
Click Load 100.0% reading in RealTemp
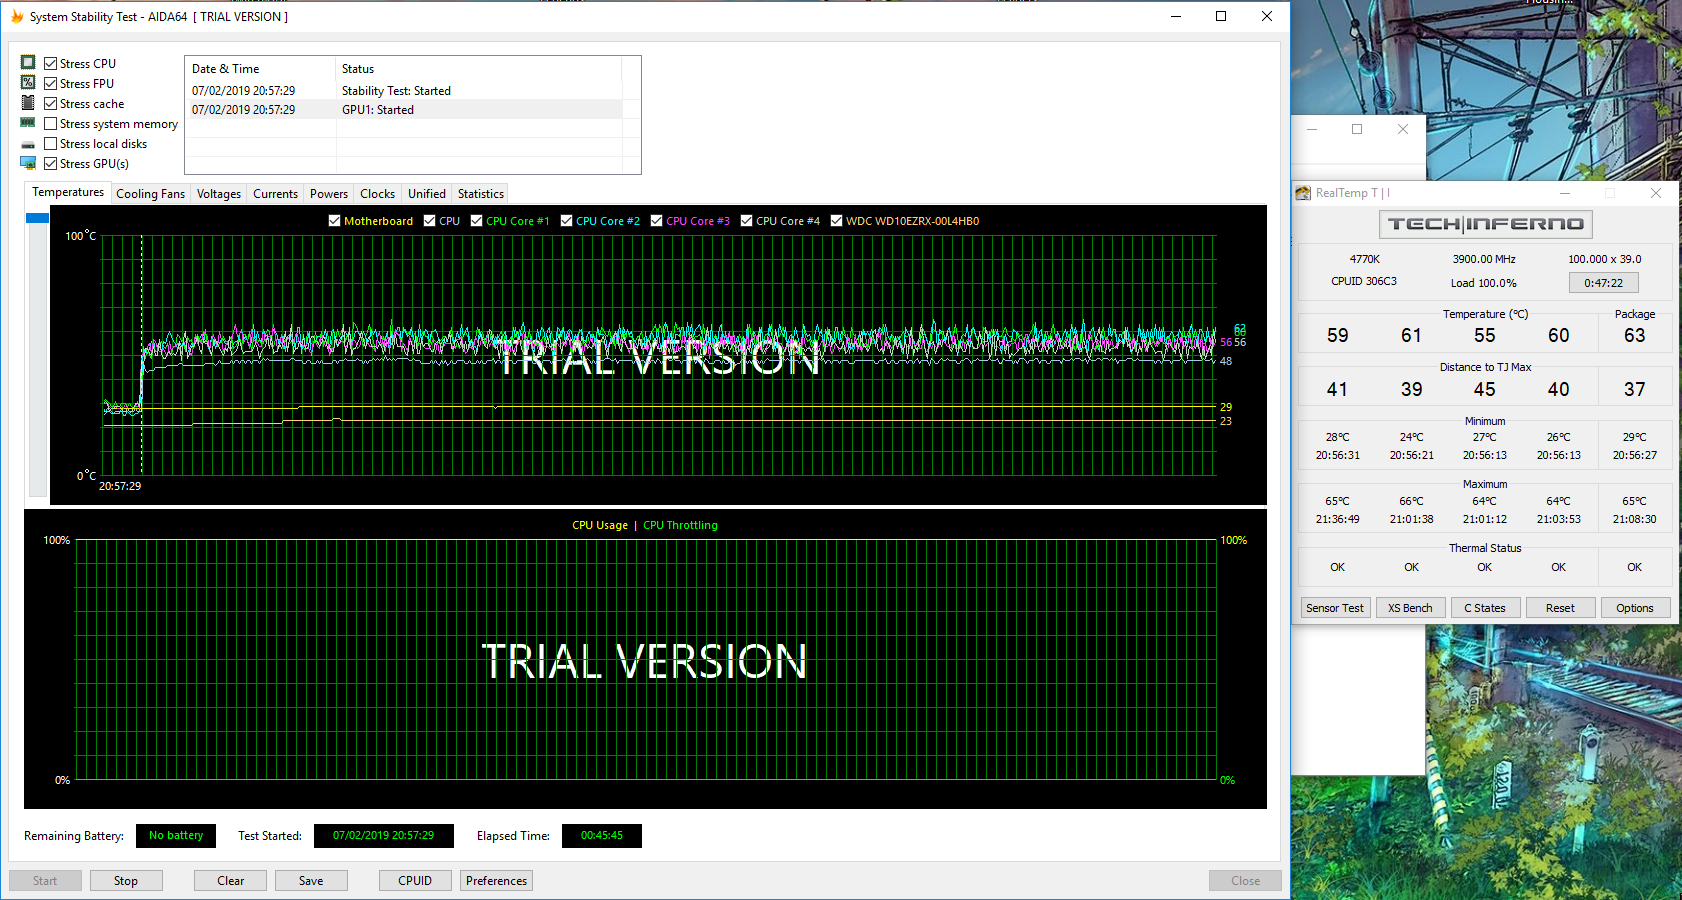coord(1484,283)
